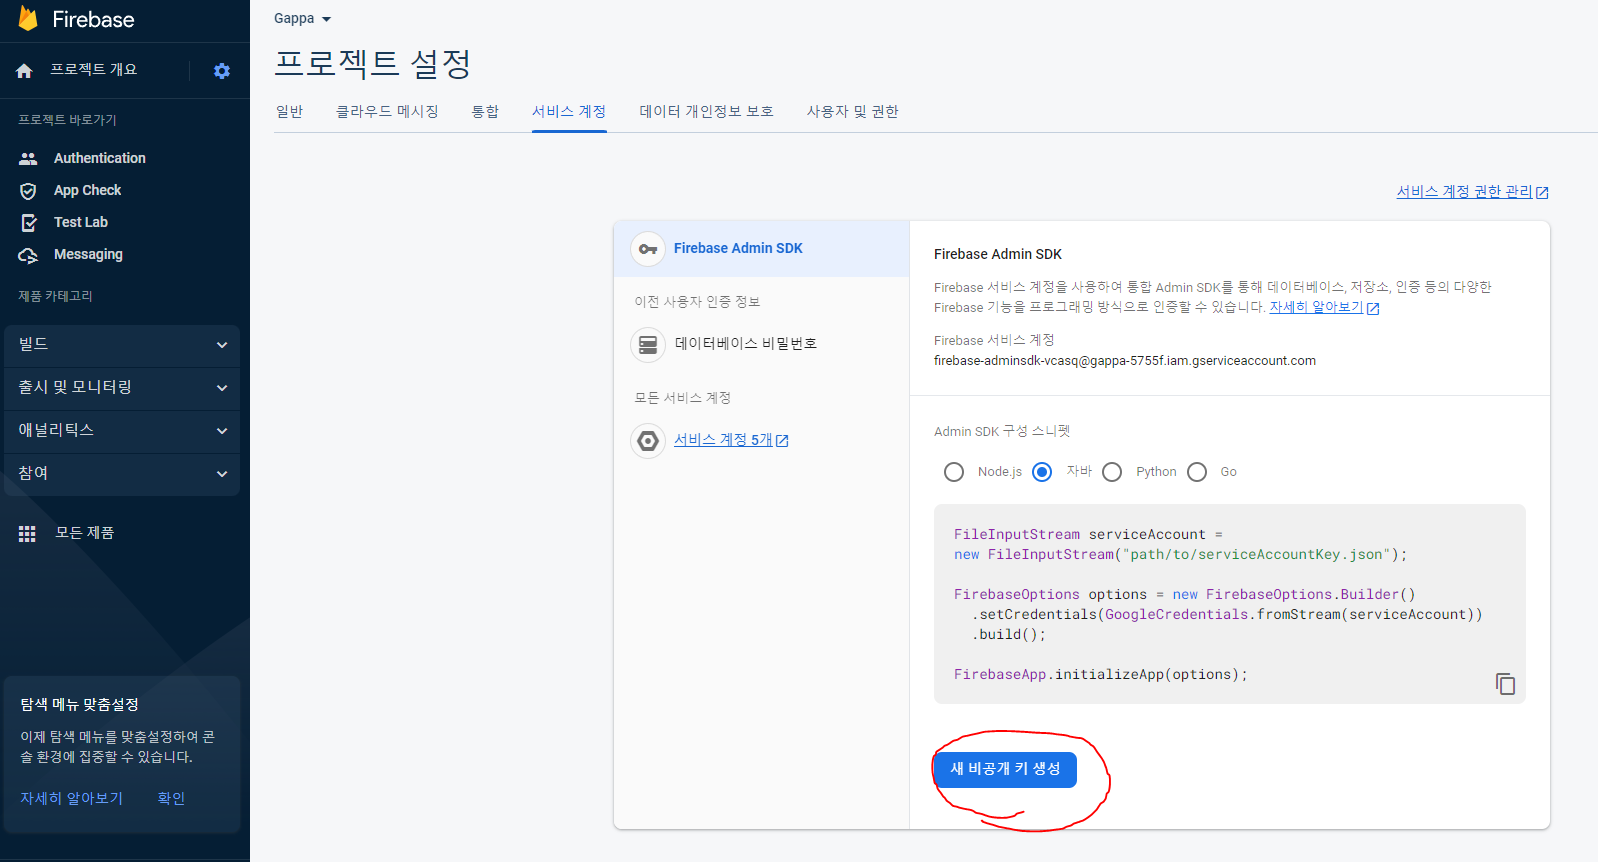Open 프로젝트 개요 in the sidebar
This screenshot has width=1598, height=862.
pos(94,70)
